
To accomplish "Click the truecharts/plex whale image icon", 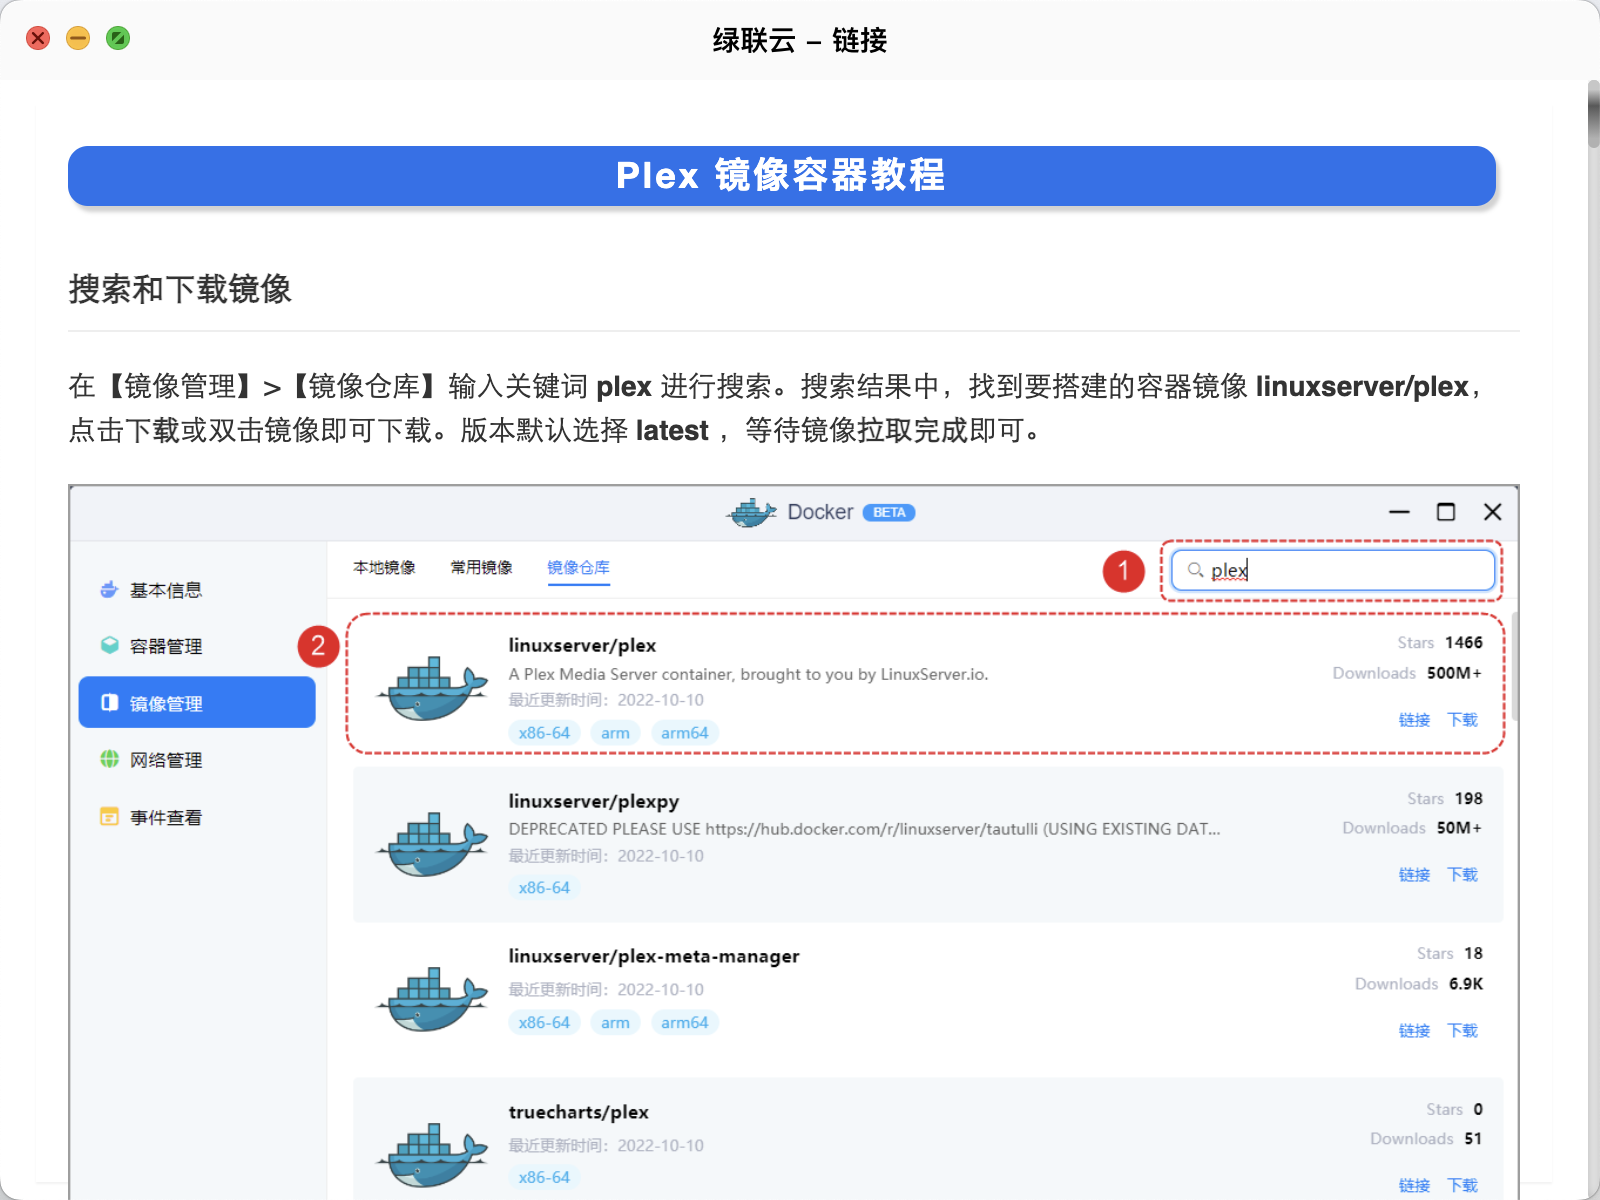I will pyautogui.click(x=432, y=1155).
